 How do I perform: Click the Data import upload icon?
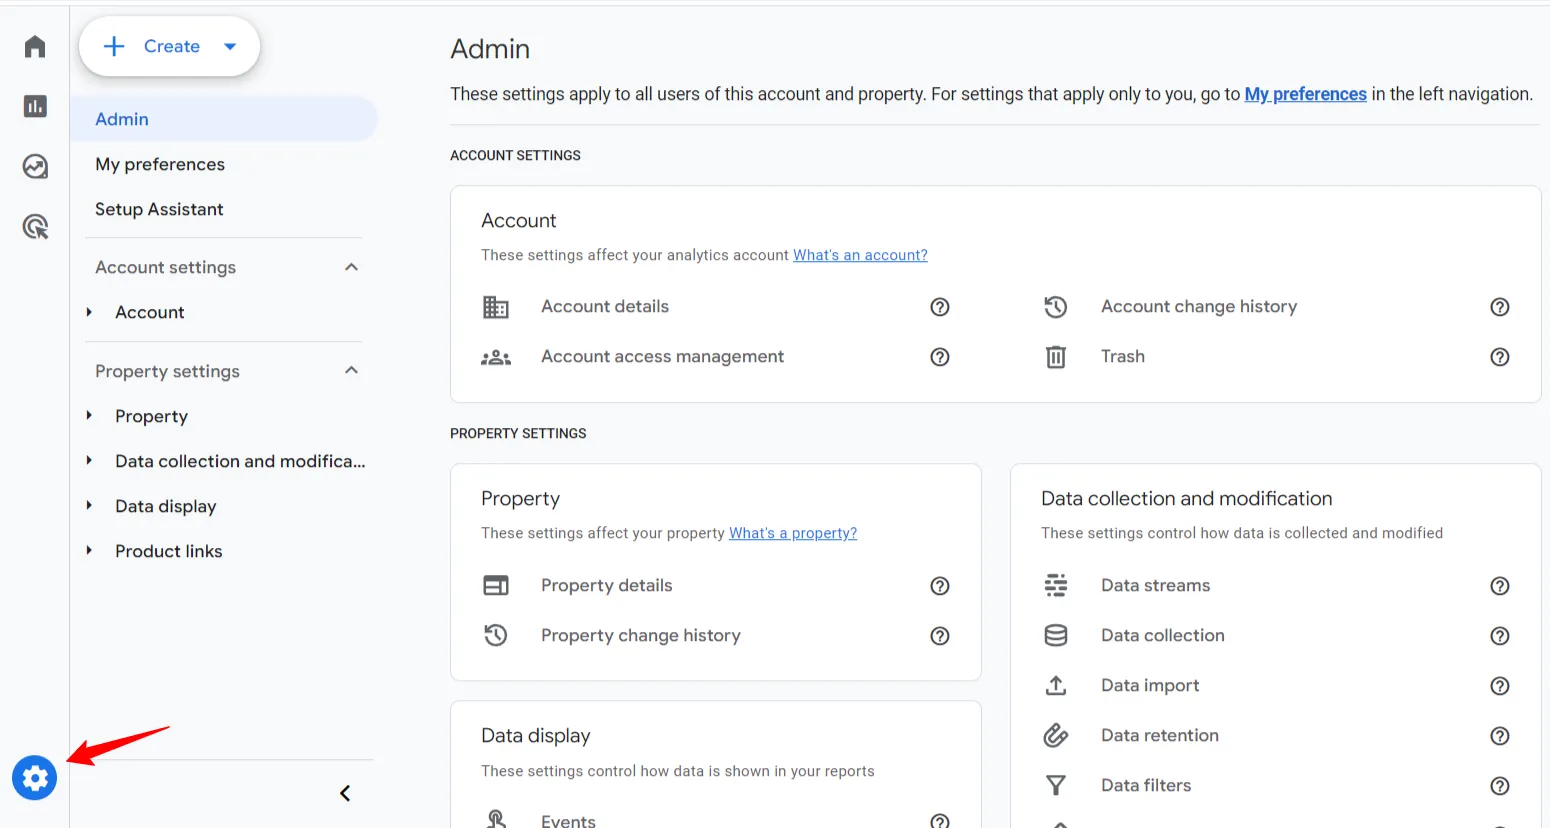(1056, 686)
